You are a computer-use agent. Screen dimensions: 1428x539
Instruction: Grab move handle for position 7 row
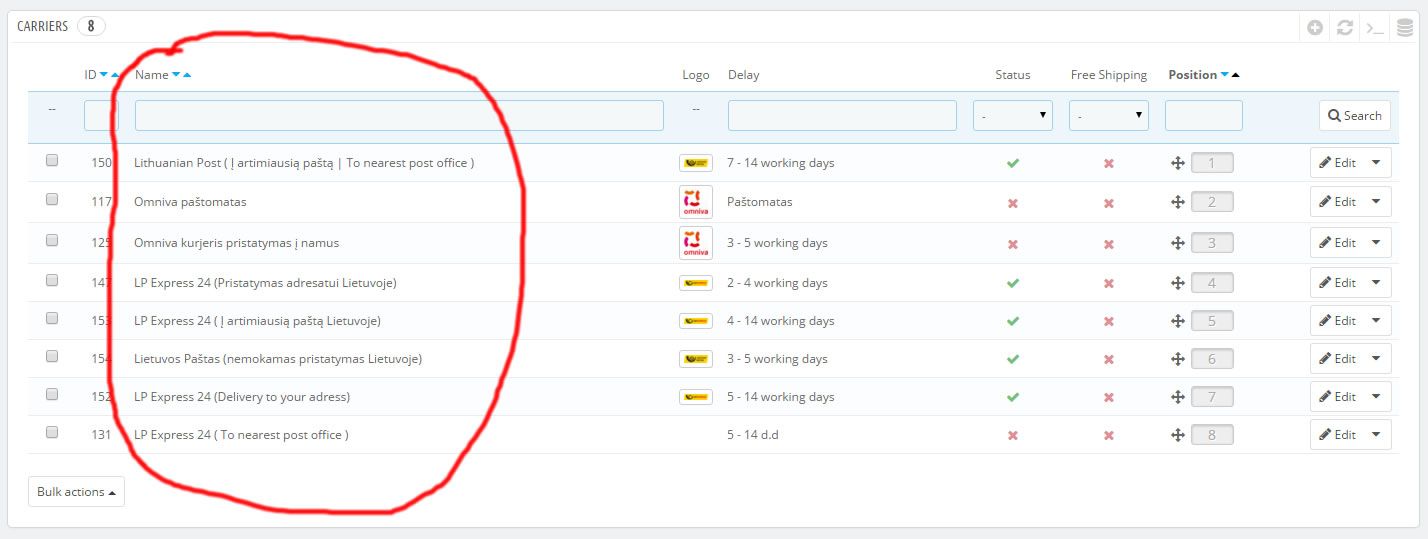[x=1177, y=397]
